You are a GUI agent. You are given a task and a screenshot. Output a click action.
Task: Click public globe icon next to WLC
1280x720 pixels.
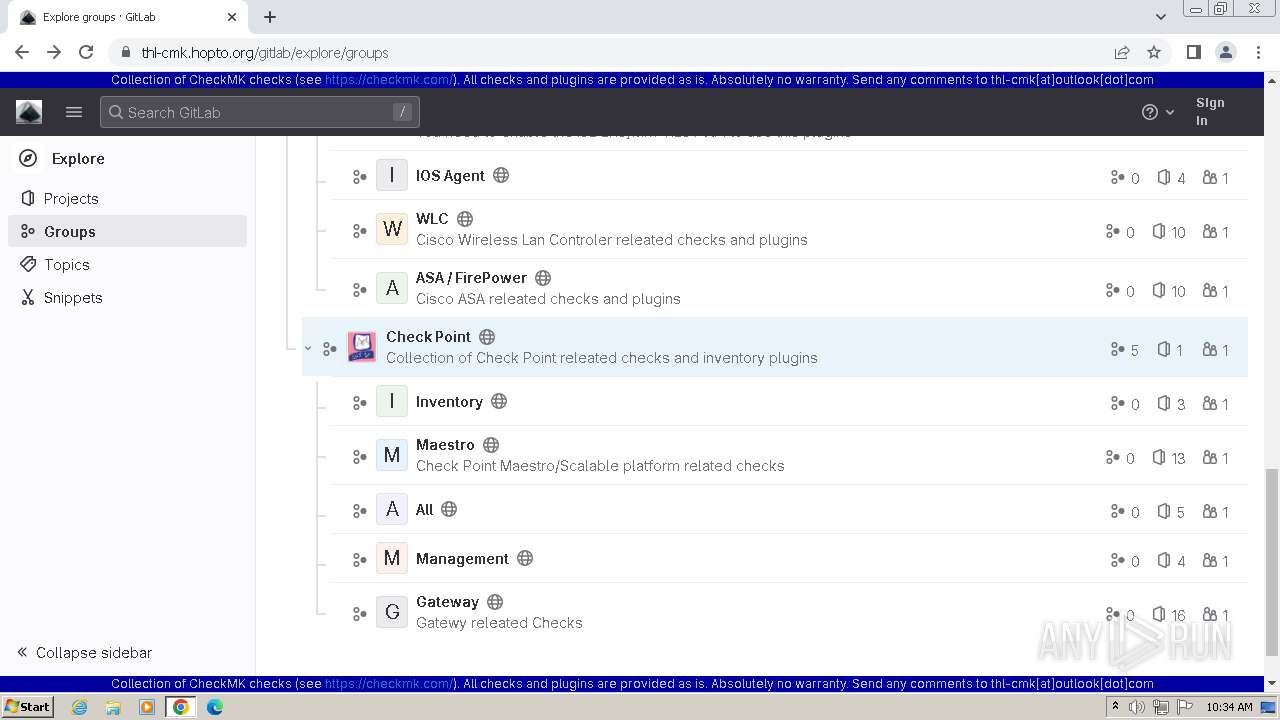465,218
